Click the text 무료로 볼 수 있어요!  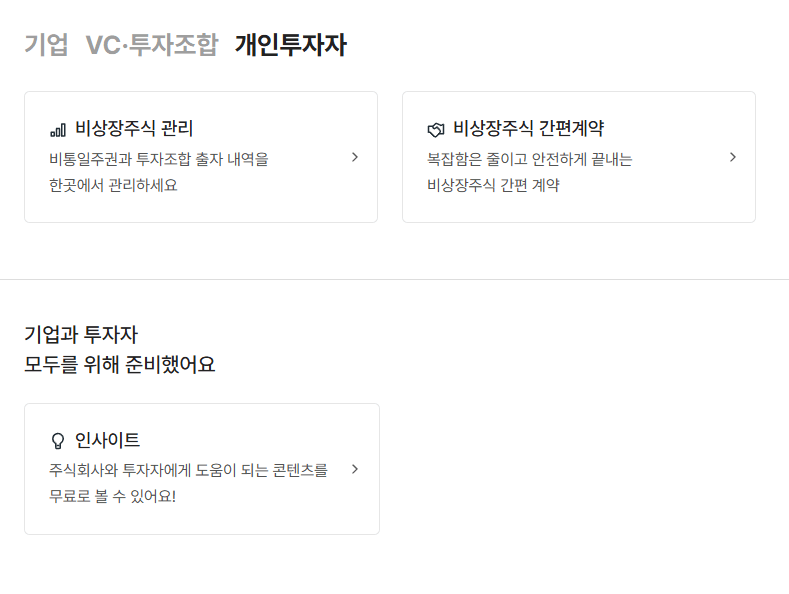click(112, 496)
